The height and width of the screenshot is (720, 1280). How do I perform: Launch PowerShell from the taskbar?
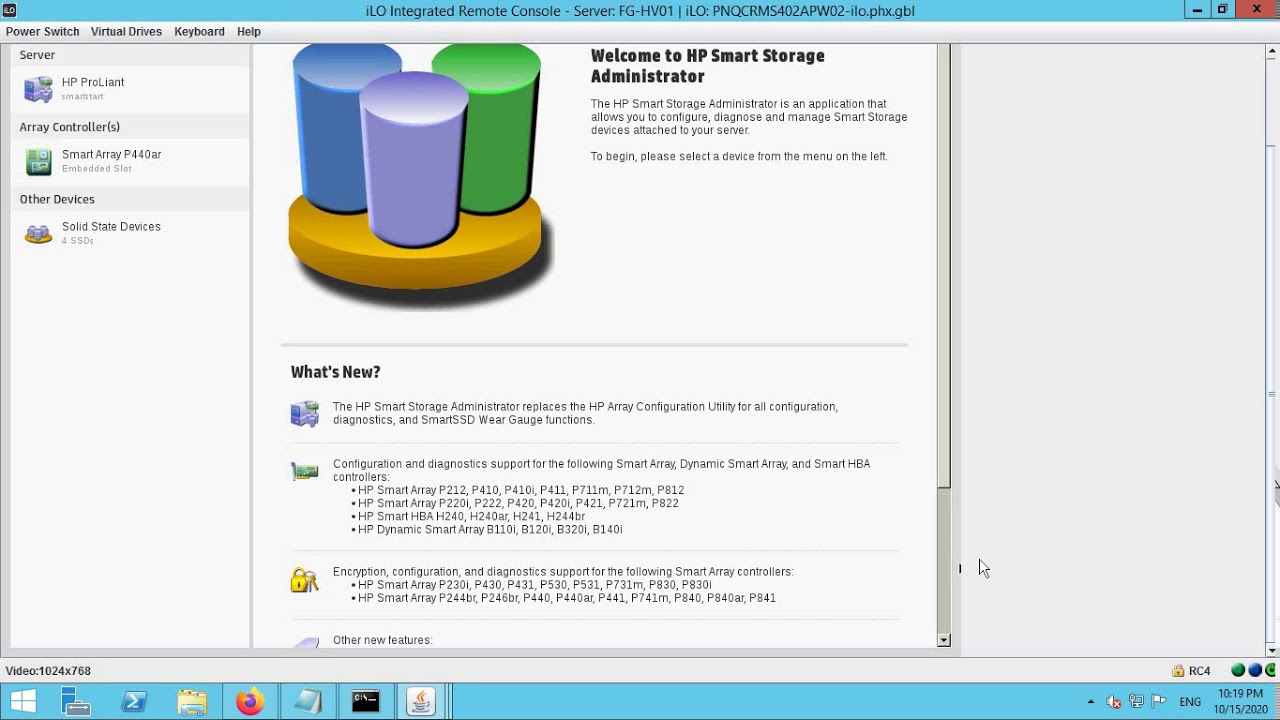134,702
